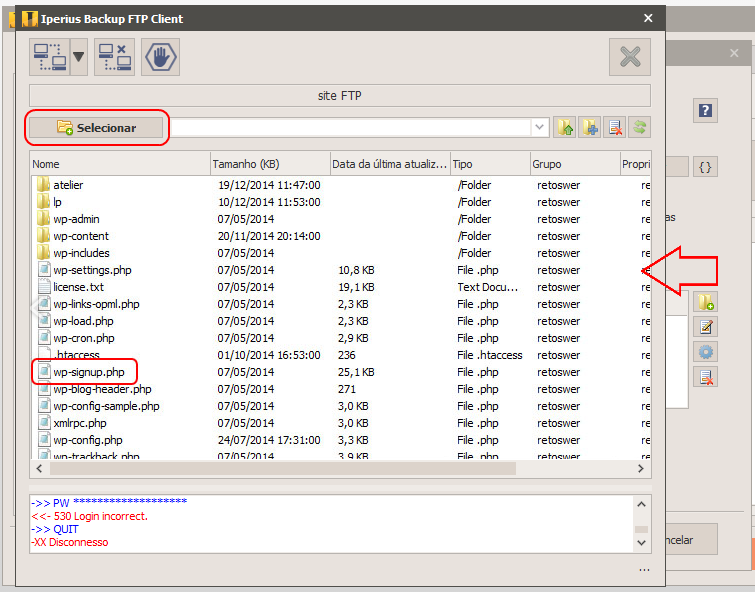Click the green refresh arrows icon
The width and height of the screenshot is (755, 592).
click(x=639, y=128)
